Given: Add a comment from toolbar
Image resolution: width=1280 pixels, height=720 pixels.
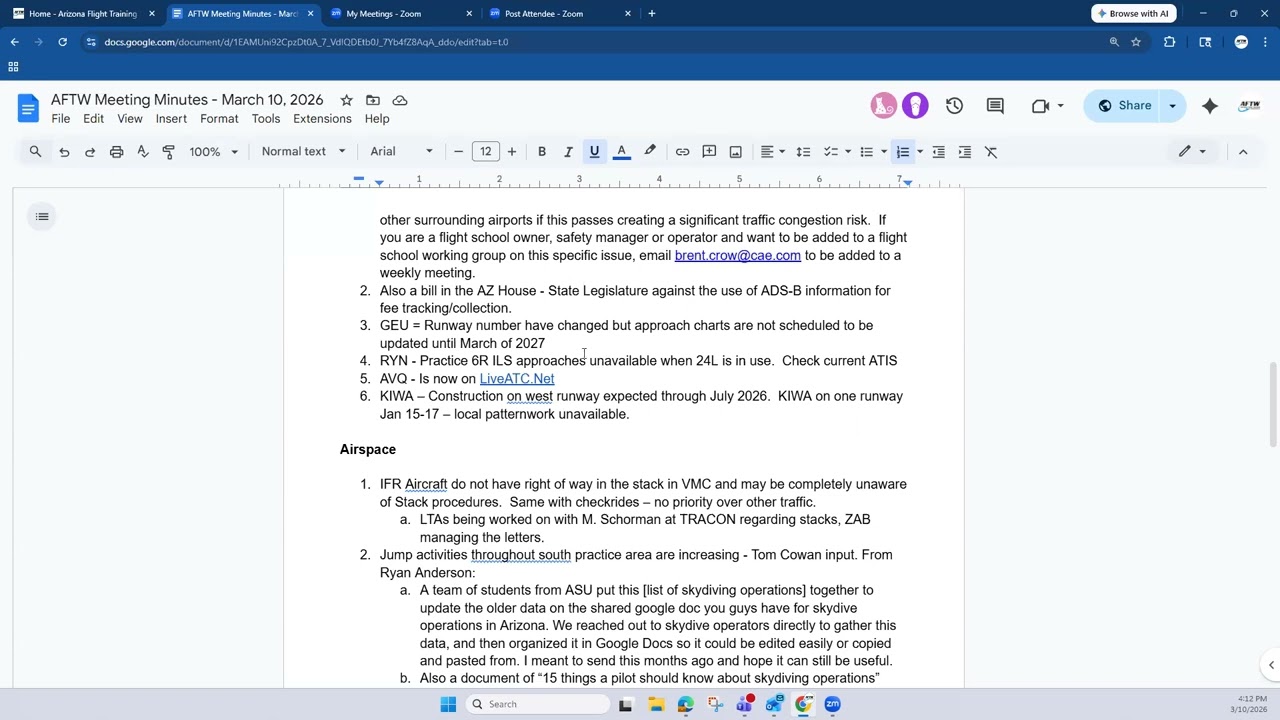Looking at the screenshot, I should pos(709,152).
